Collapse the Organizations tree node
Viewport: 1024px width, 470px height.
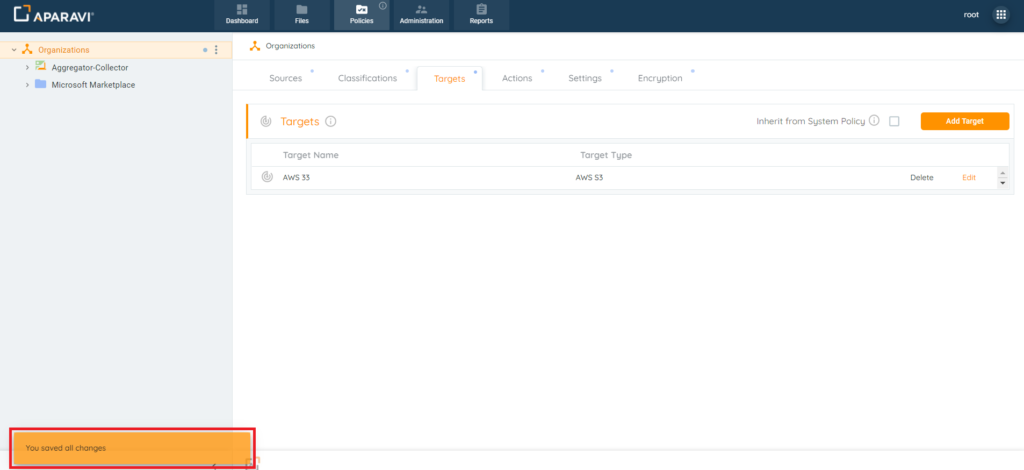pos(14,50)
